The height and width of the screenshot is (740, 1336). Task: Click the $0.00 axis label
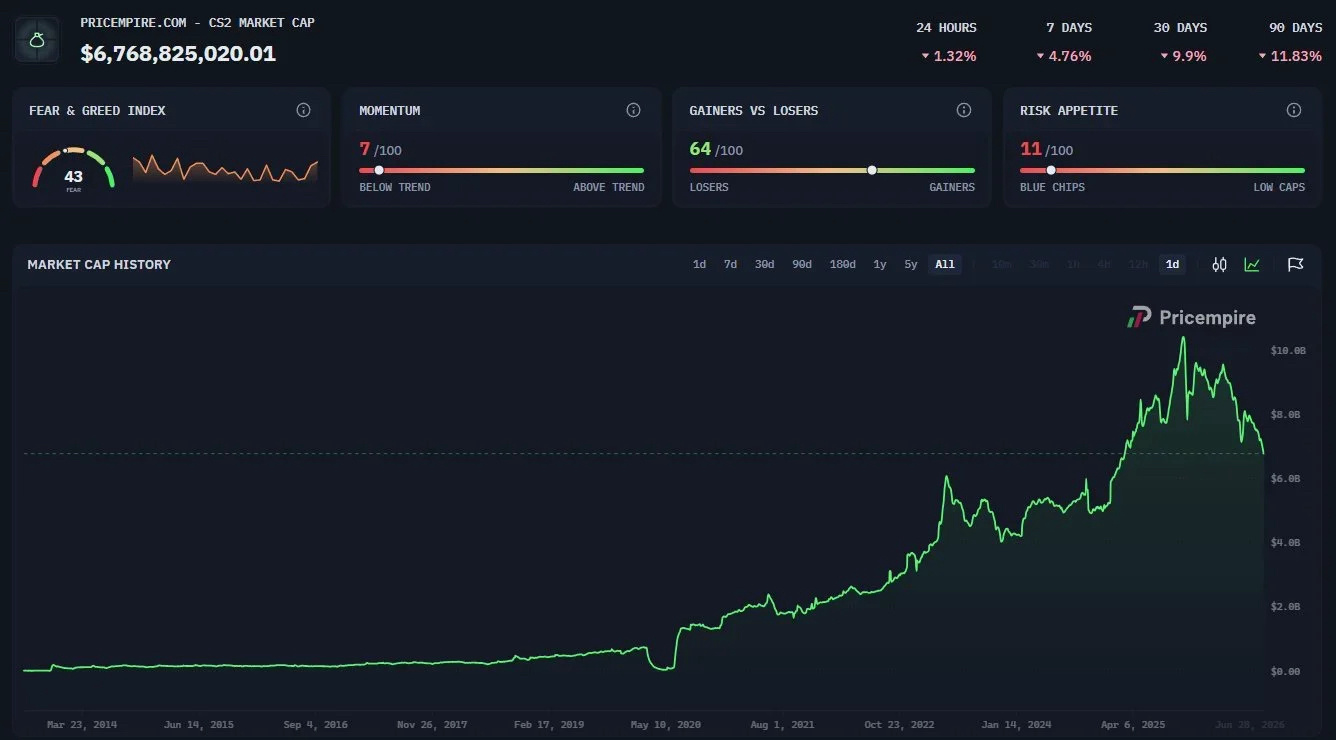coord(1285,671)
